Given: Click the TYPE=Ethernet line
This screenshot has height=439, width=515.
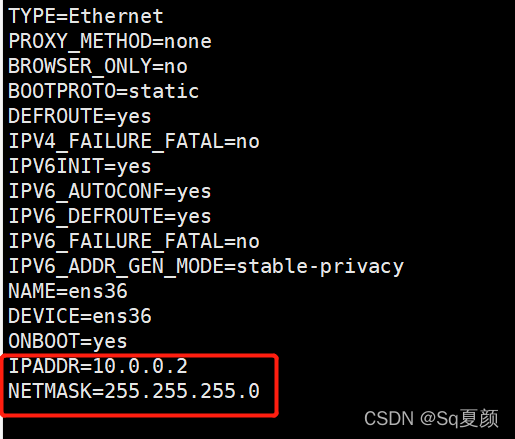Looking at the screenshot, I should coord(86,16).
